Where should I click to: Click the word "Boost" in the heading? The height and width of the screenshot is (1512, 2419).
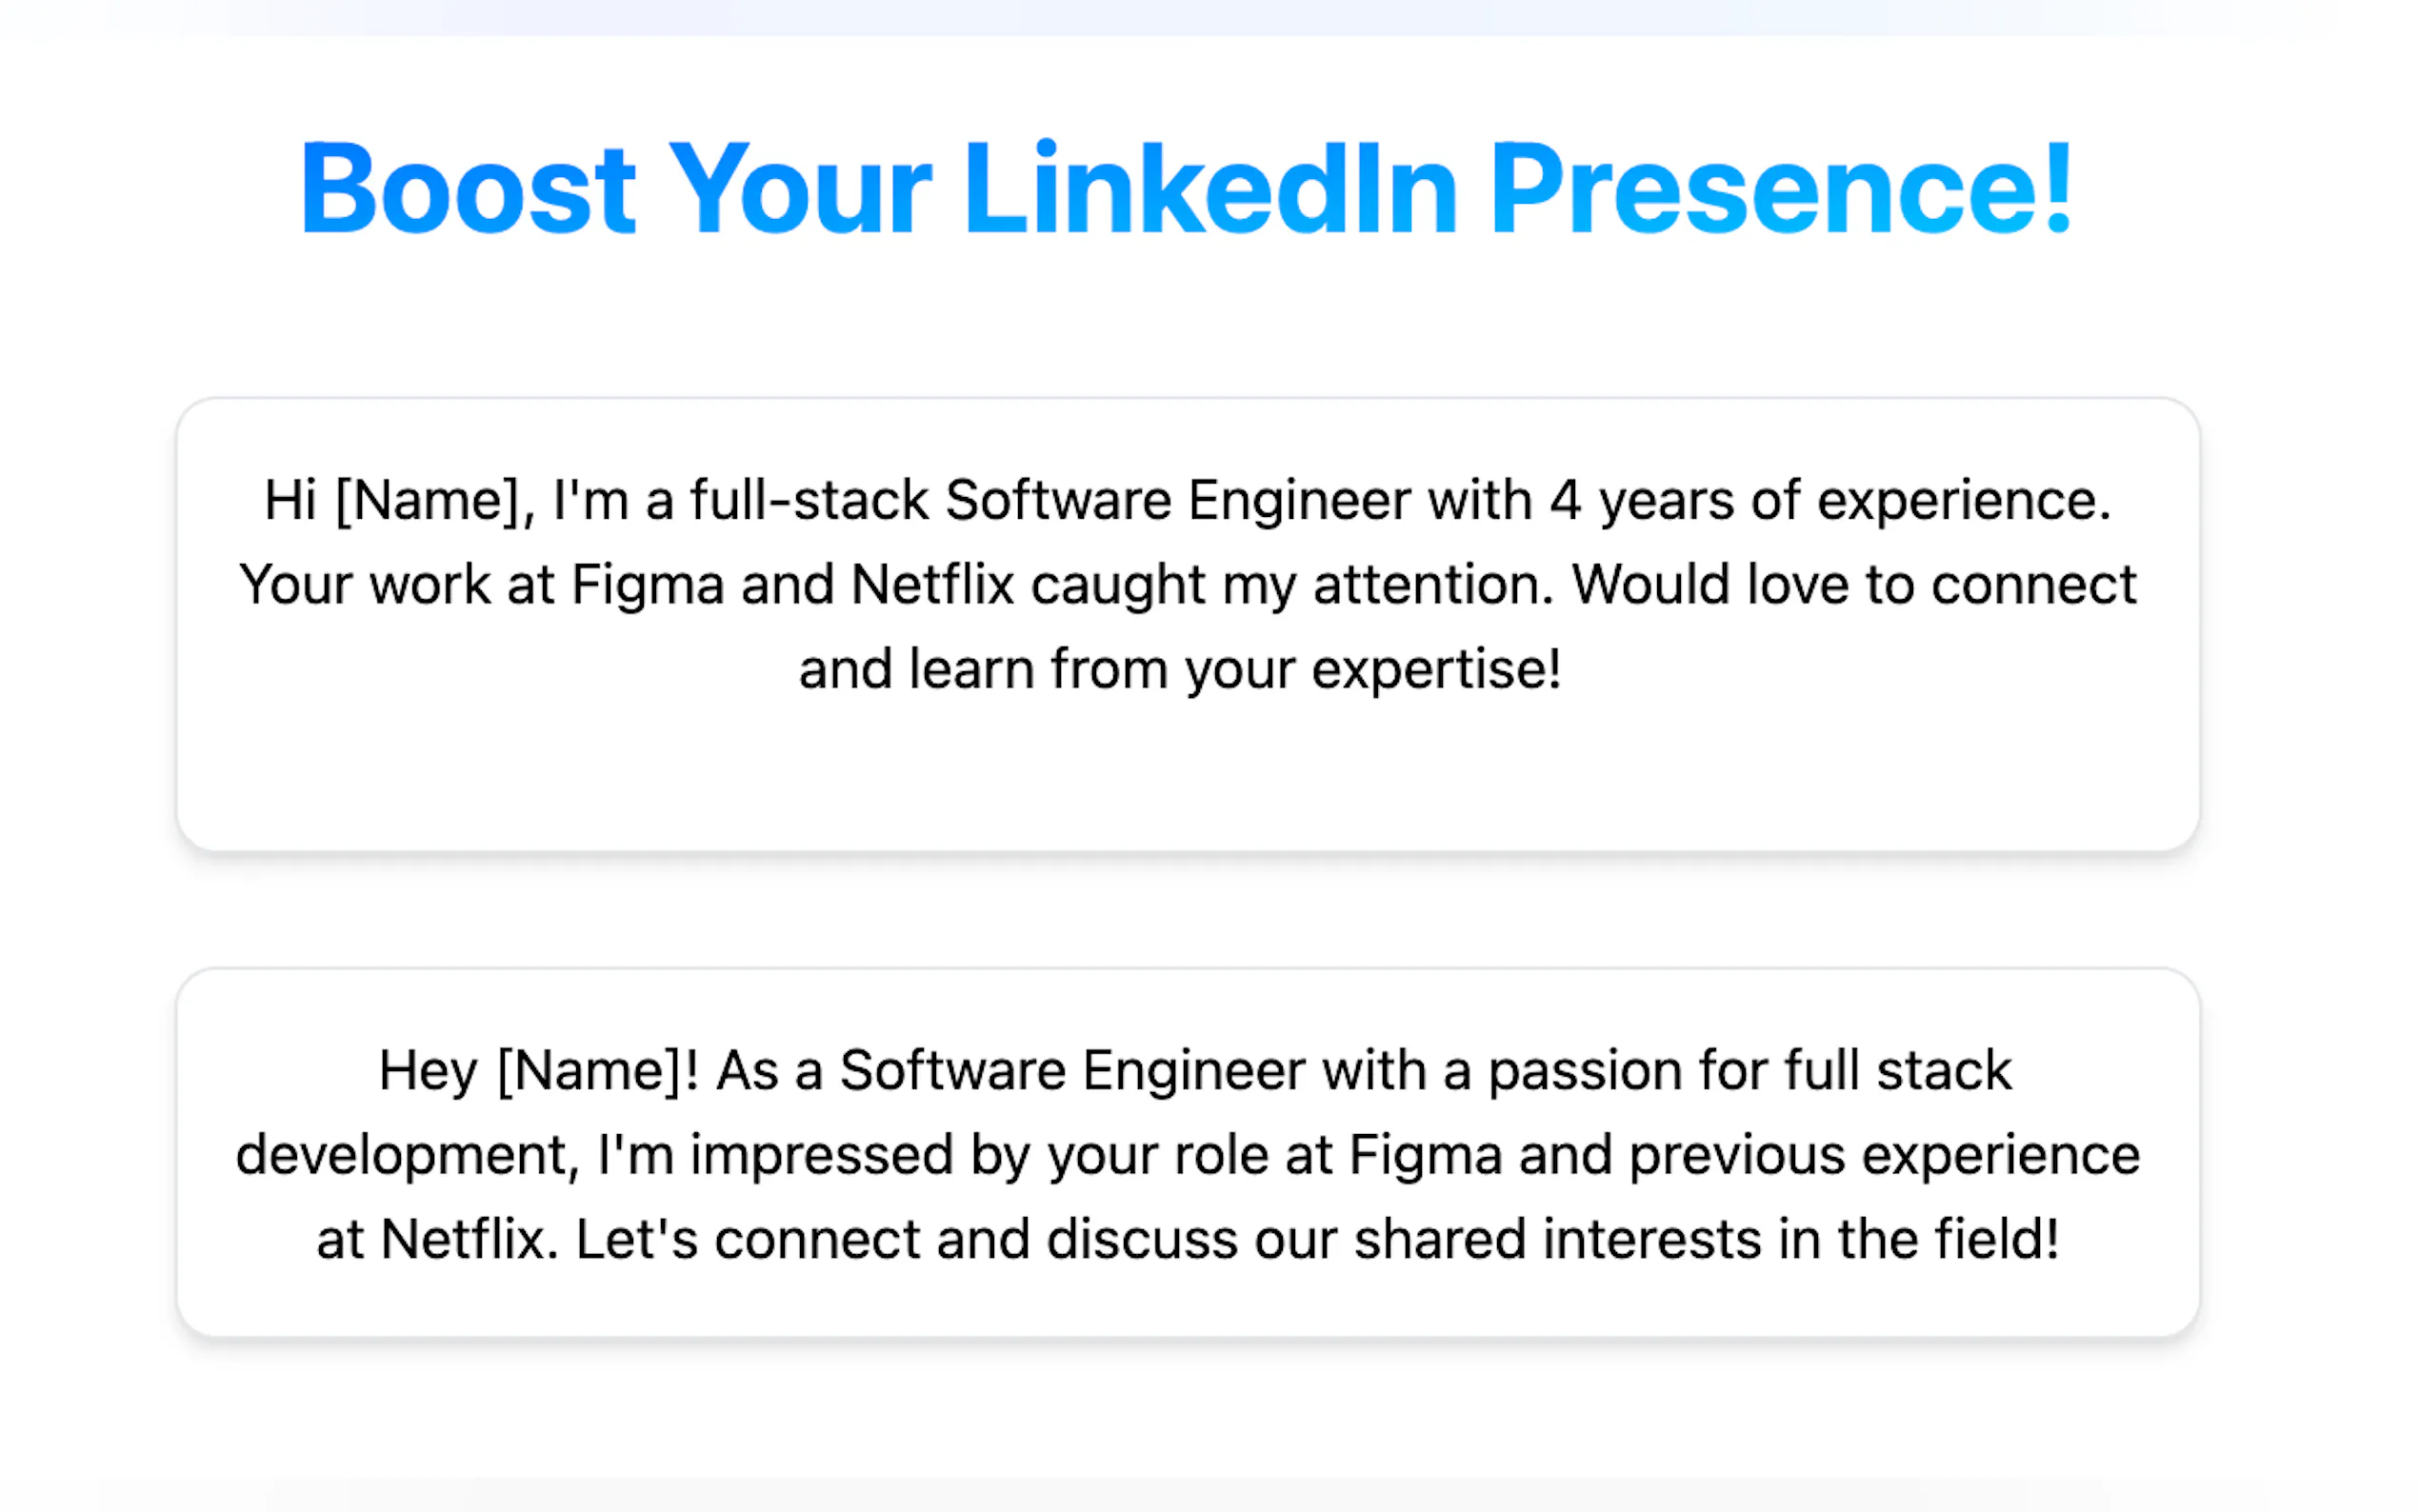tap(467, 190)
